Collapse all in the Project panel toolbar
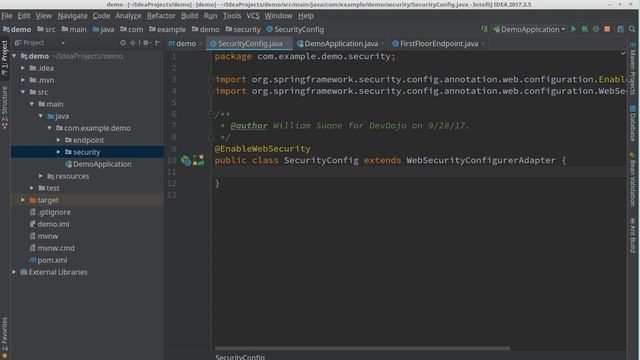Image resolution: width=640 pixels, height=360 pixels. [x=132, y=43]
